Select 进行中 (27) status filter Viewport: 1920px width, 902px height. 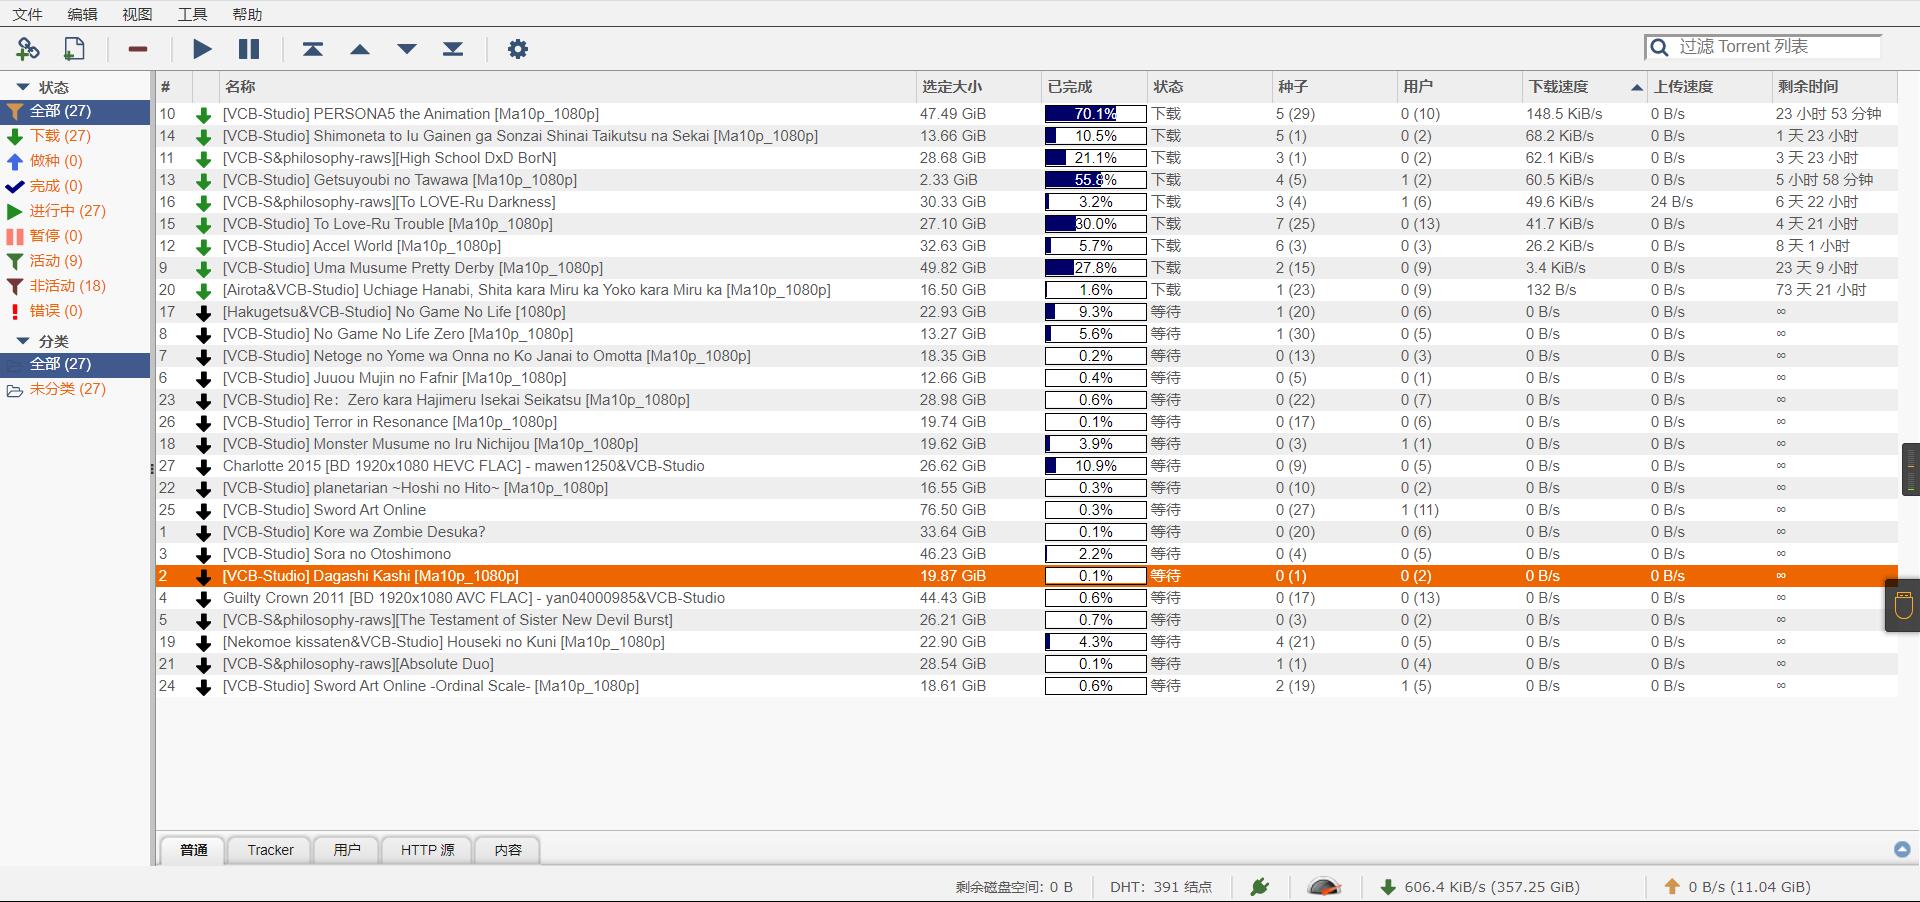(x=75, y=211)
